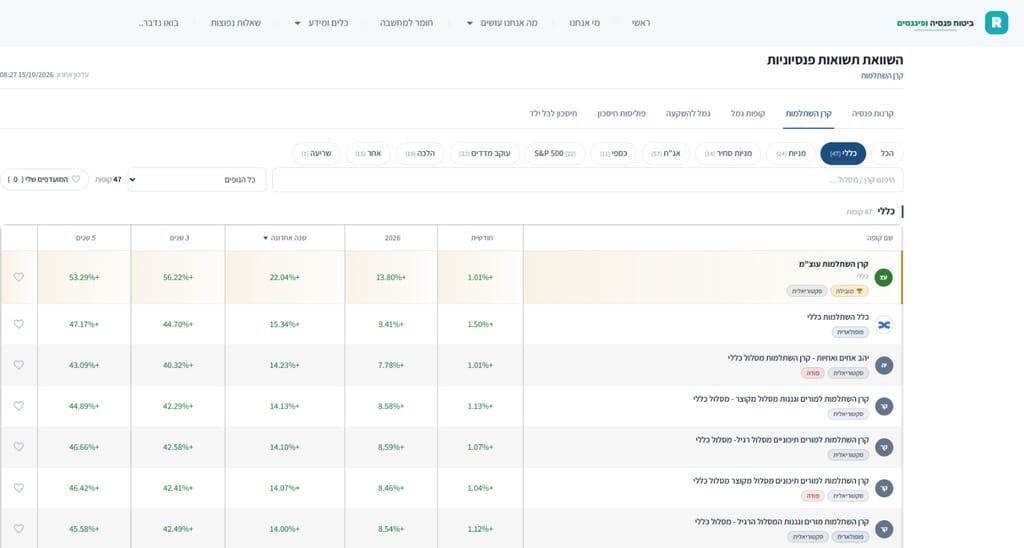Switch to פוליסות חיסכון tab

(x=621, y=114)
